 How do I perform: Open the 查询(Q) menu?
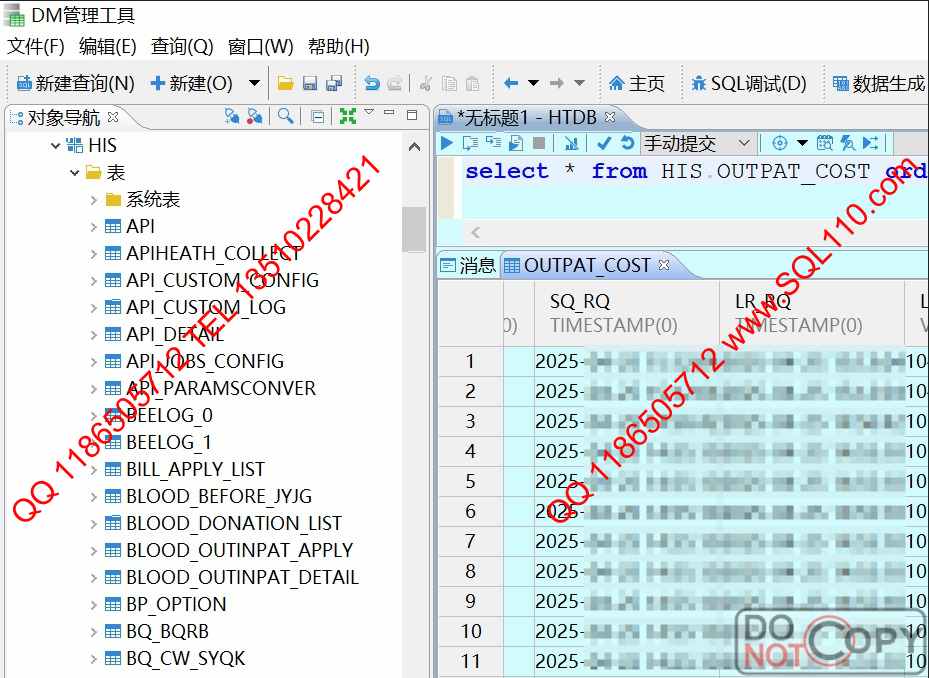click(x=182, y=46)
